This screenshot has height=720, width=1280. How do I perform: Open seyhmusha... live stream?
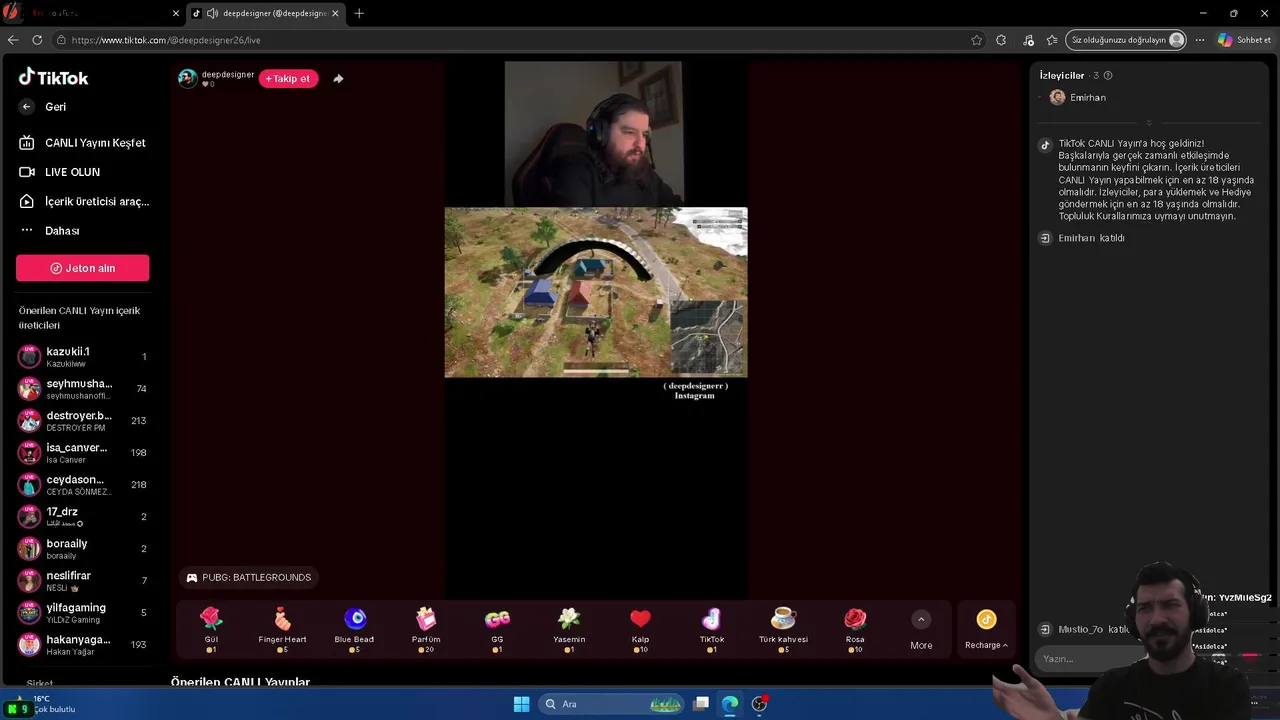pyautogui.click(x=83, y=389)
